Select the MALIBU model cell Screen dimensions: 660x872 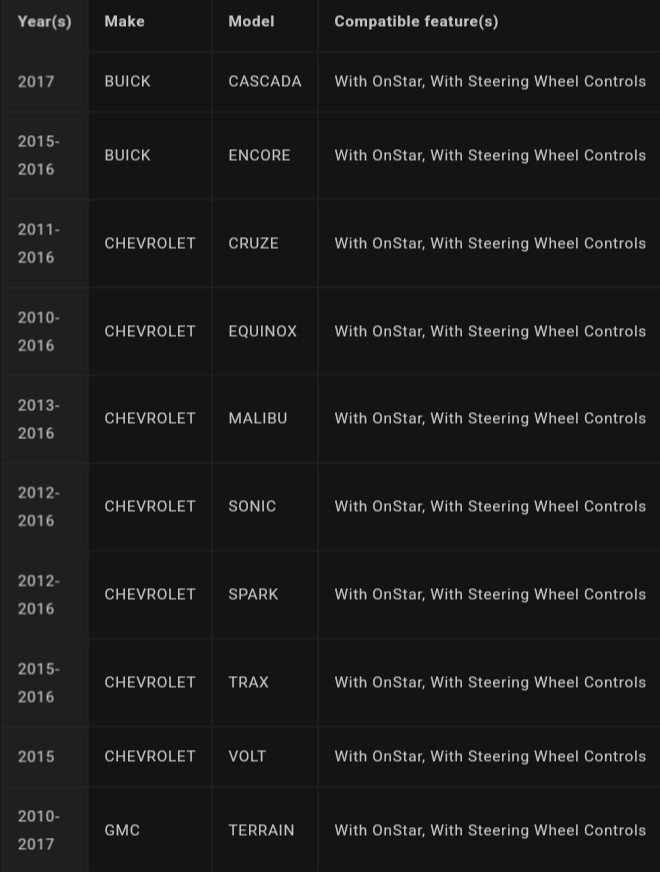coord(258,418)
